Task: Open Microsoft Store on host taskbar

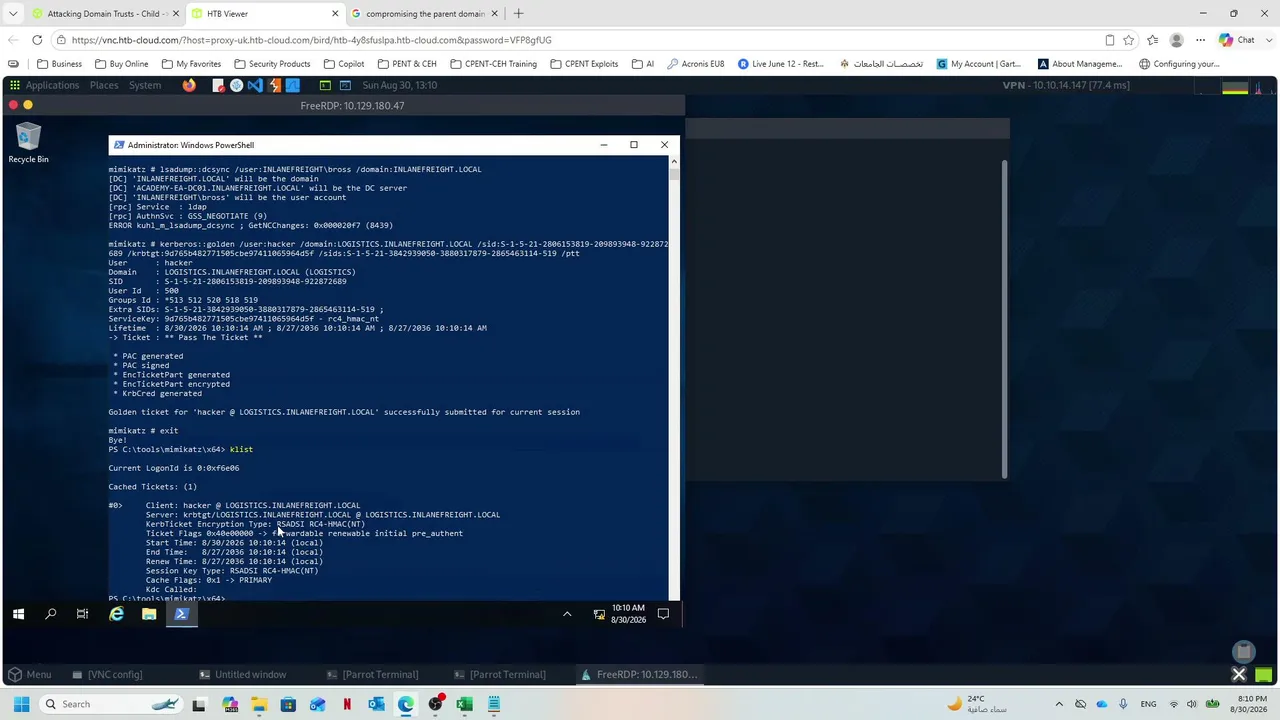Action: (x=288, y=704)
